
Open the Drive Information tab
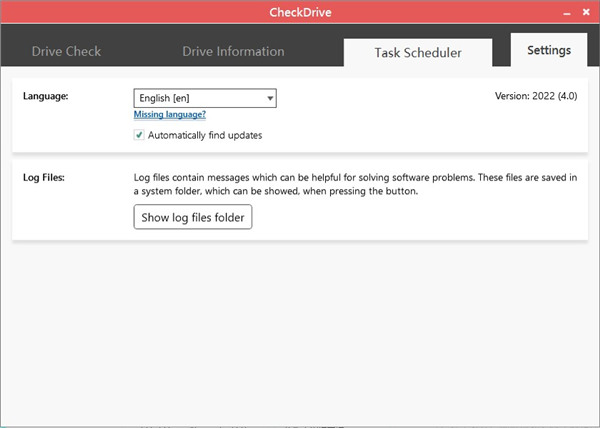click(x=233, y=52)
